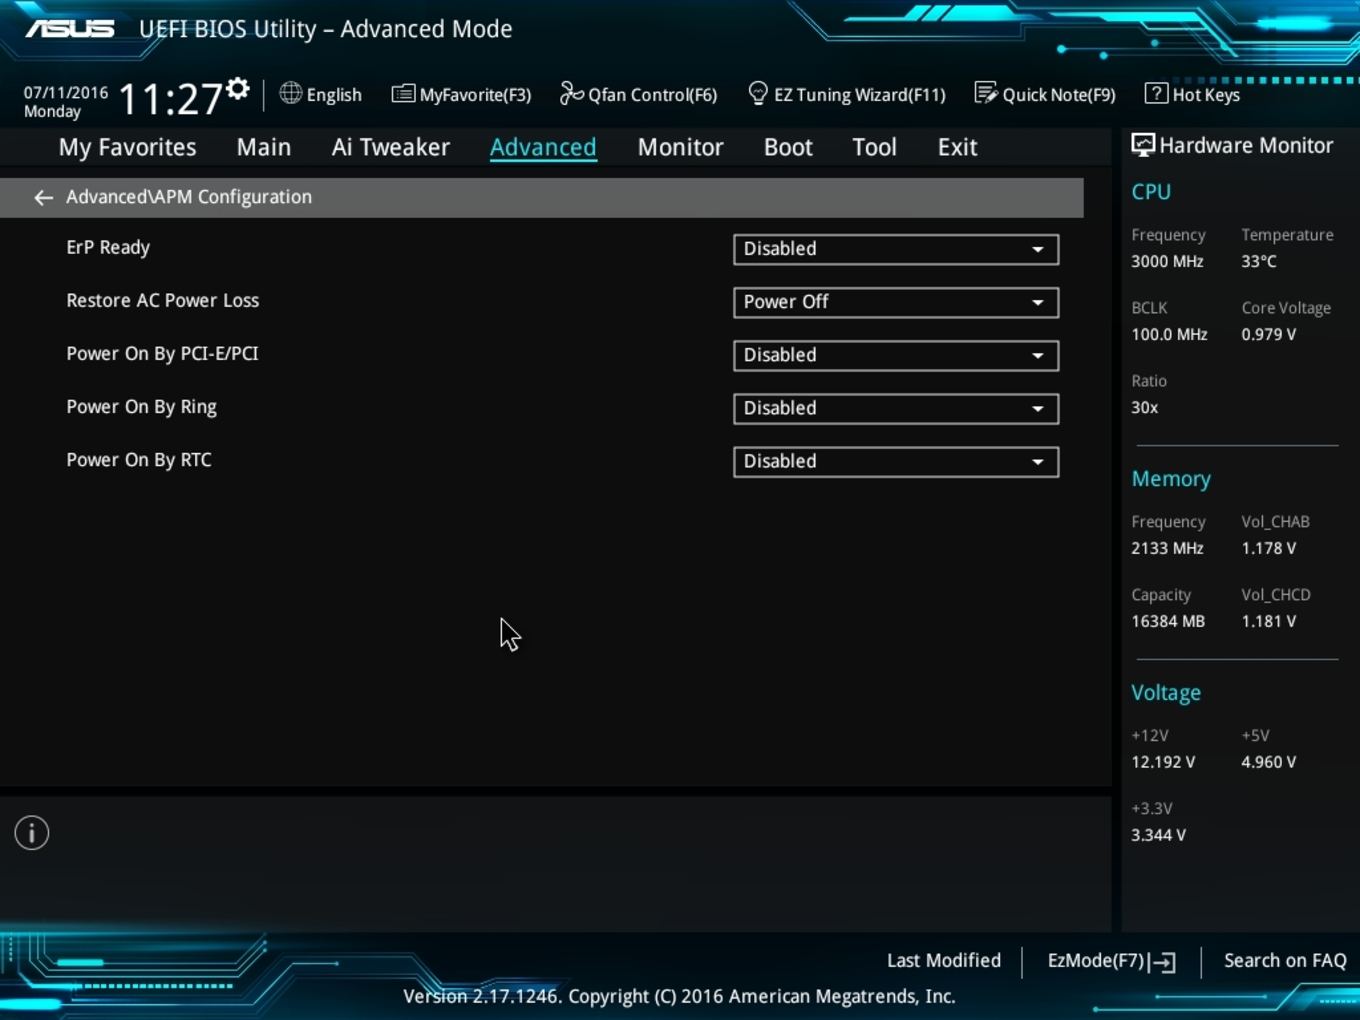1360x1020 pixels.
Task: Click the Search on FAQ link
Action: [1285, 960]
